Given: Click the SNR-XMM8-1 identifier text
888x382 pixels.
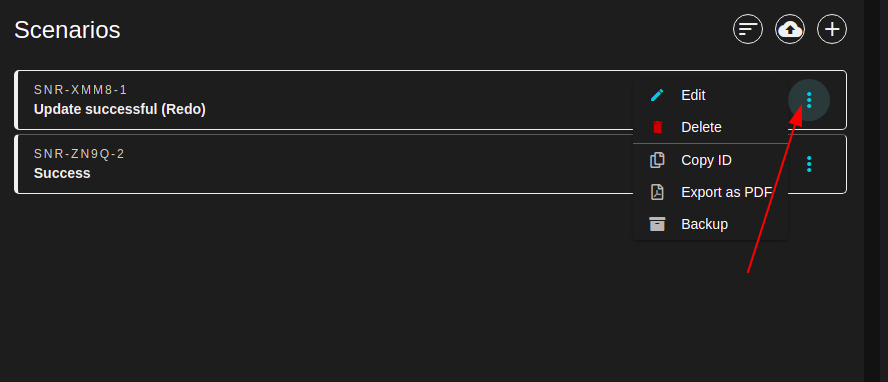Looking at the screenshot, I should coord(80,90).
